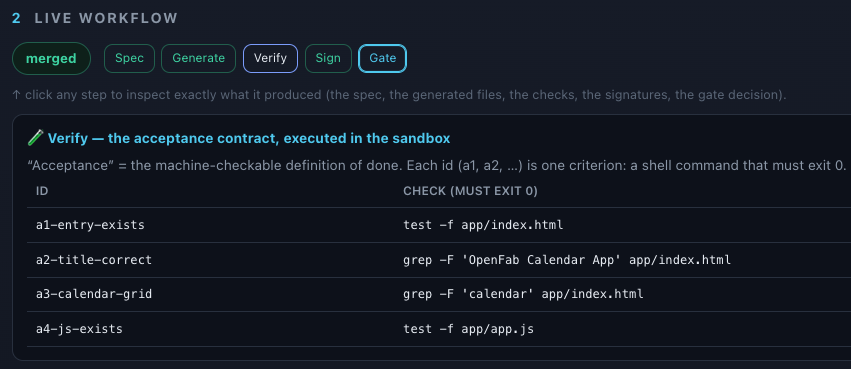Click the command test -f app/index.html
This screenshot has width=851, height=369.
(x=483, y=225)
